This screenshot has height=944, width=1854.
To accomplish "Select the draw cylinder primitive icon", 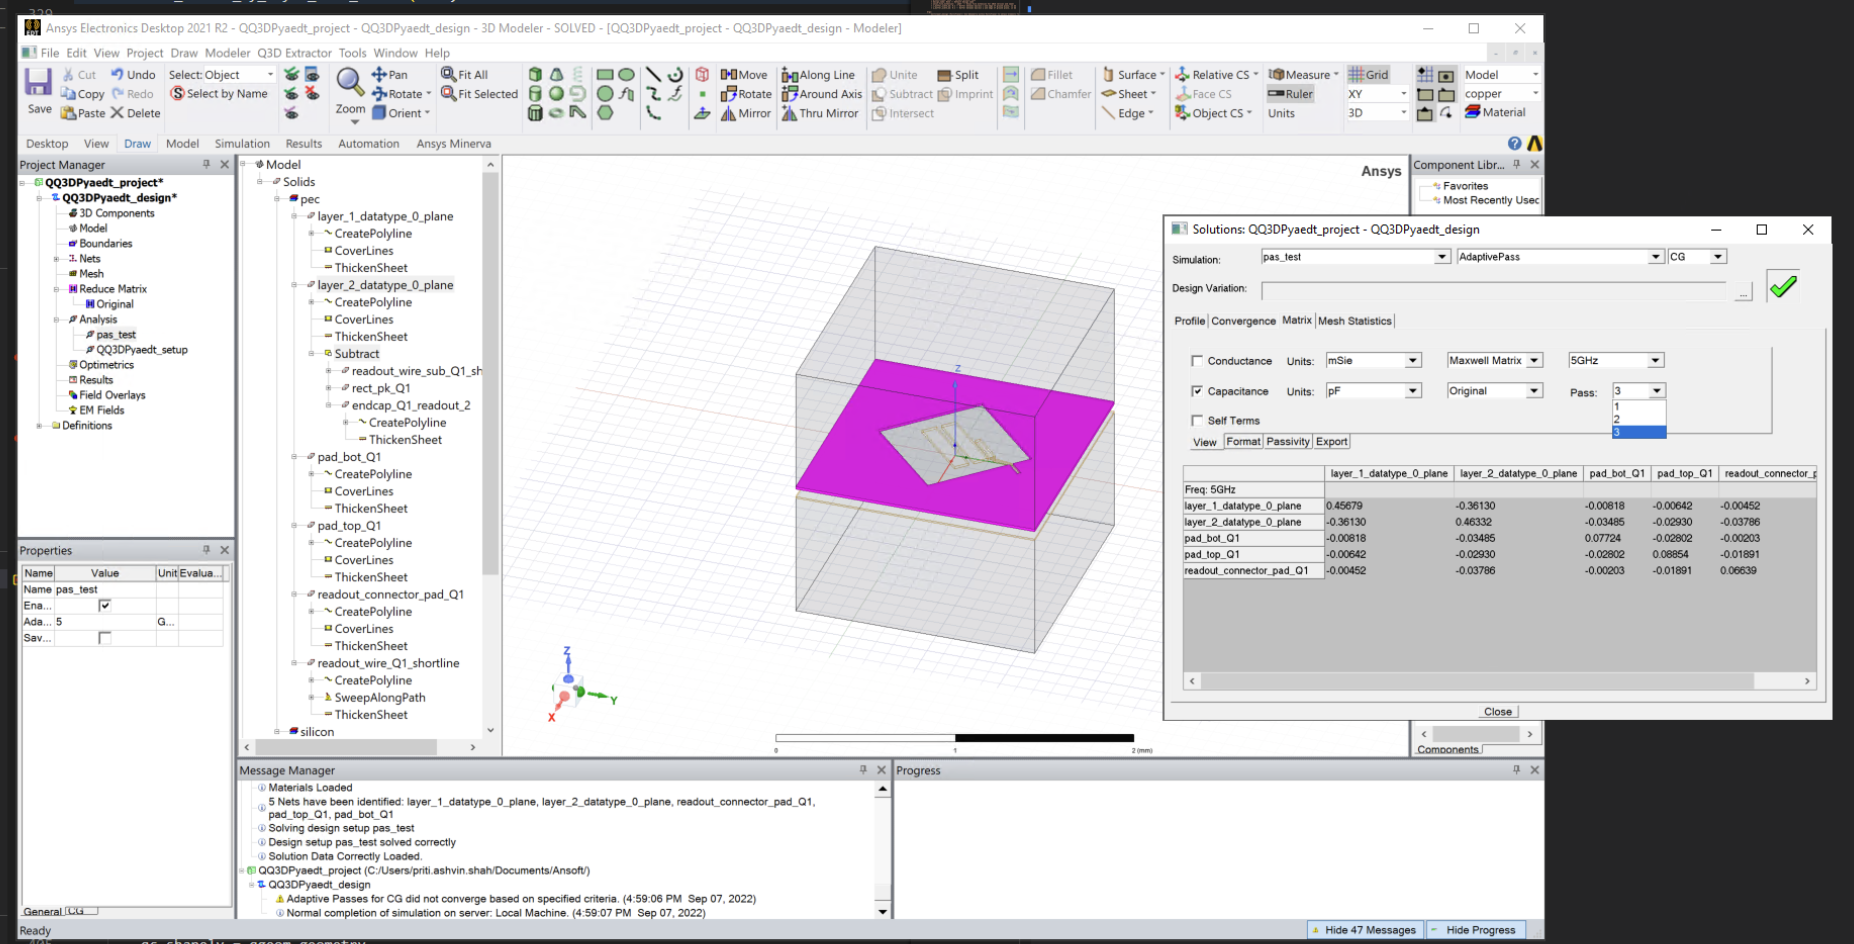I will [535, 93].
